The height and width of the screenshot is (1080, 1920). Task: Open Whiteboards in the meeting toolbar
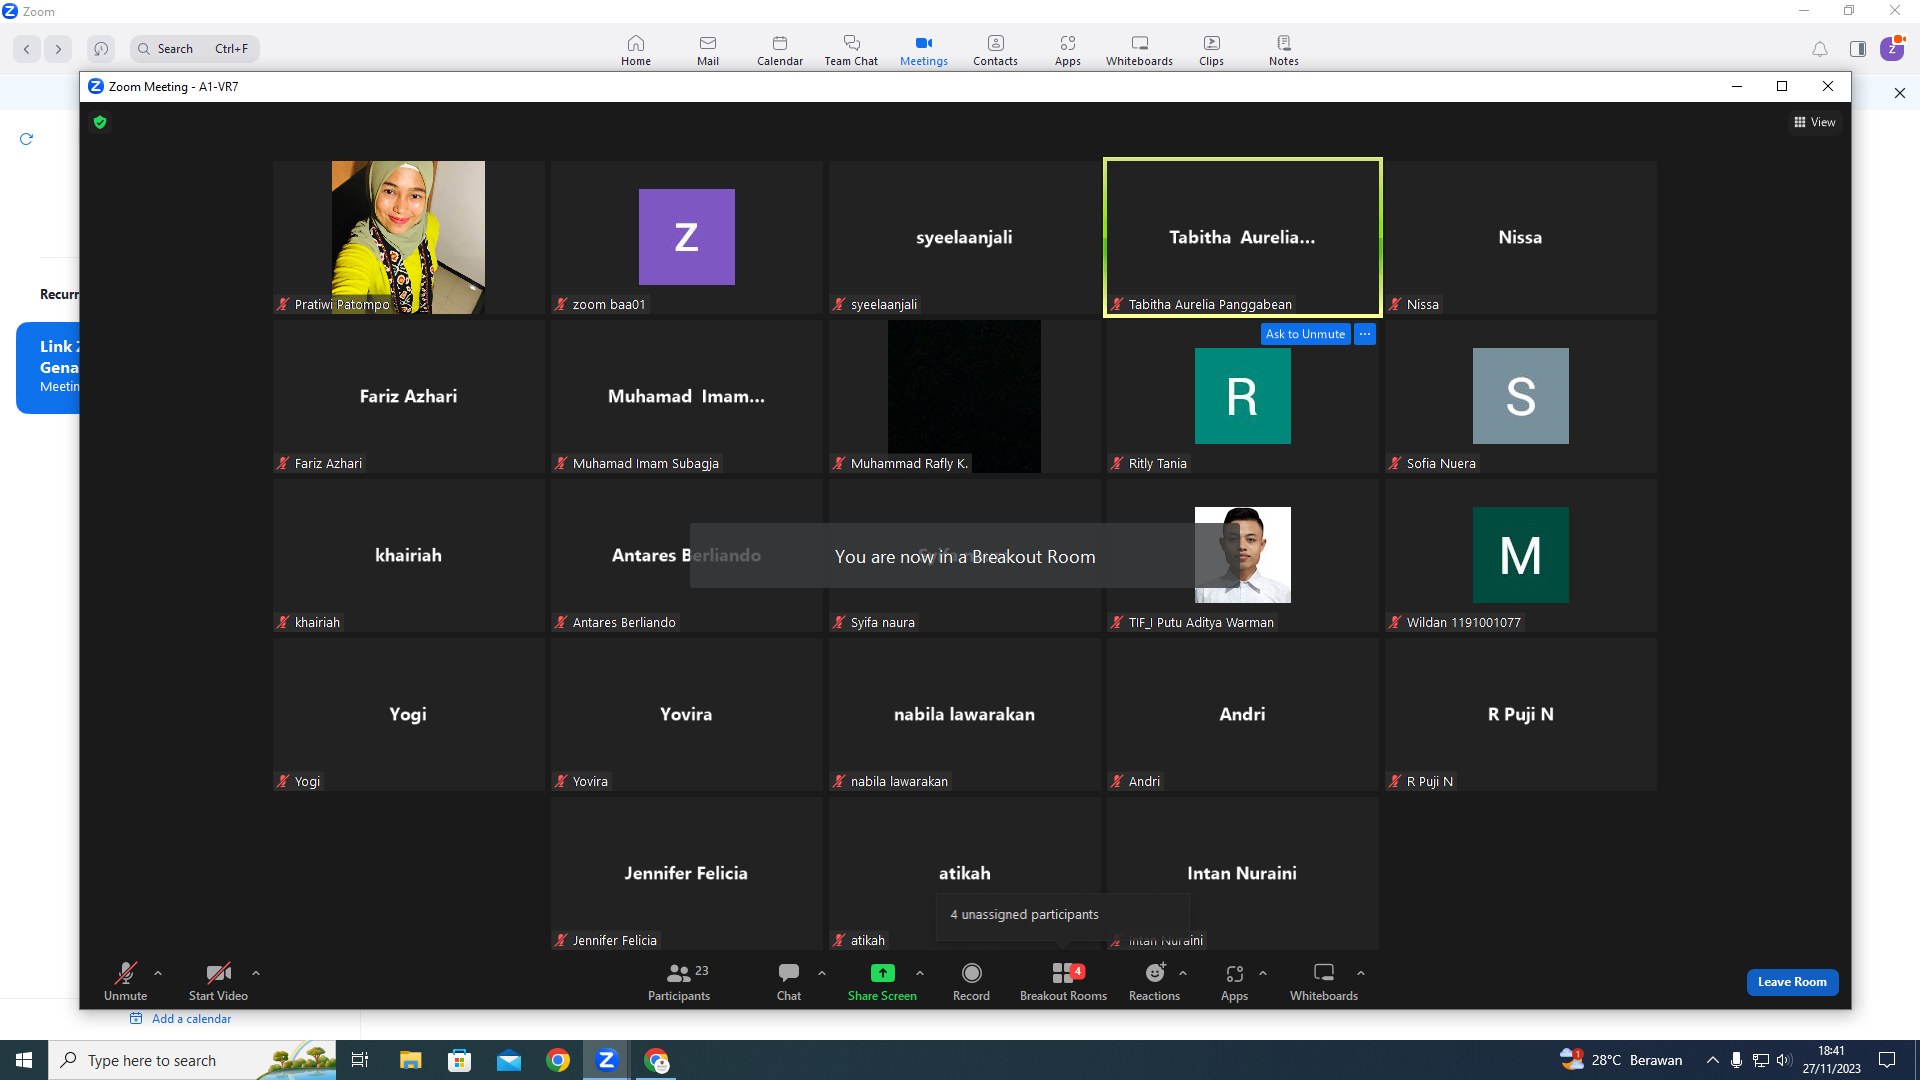1324,981
